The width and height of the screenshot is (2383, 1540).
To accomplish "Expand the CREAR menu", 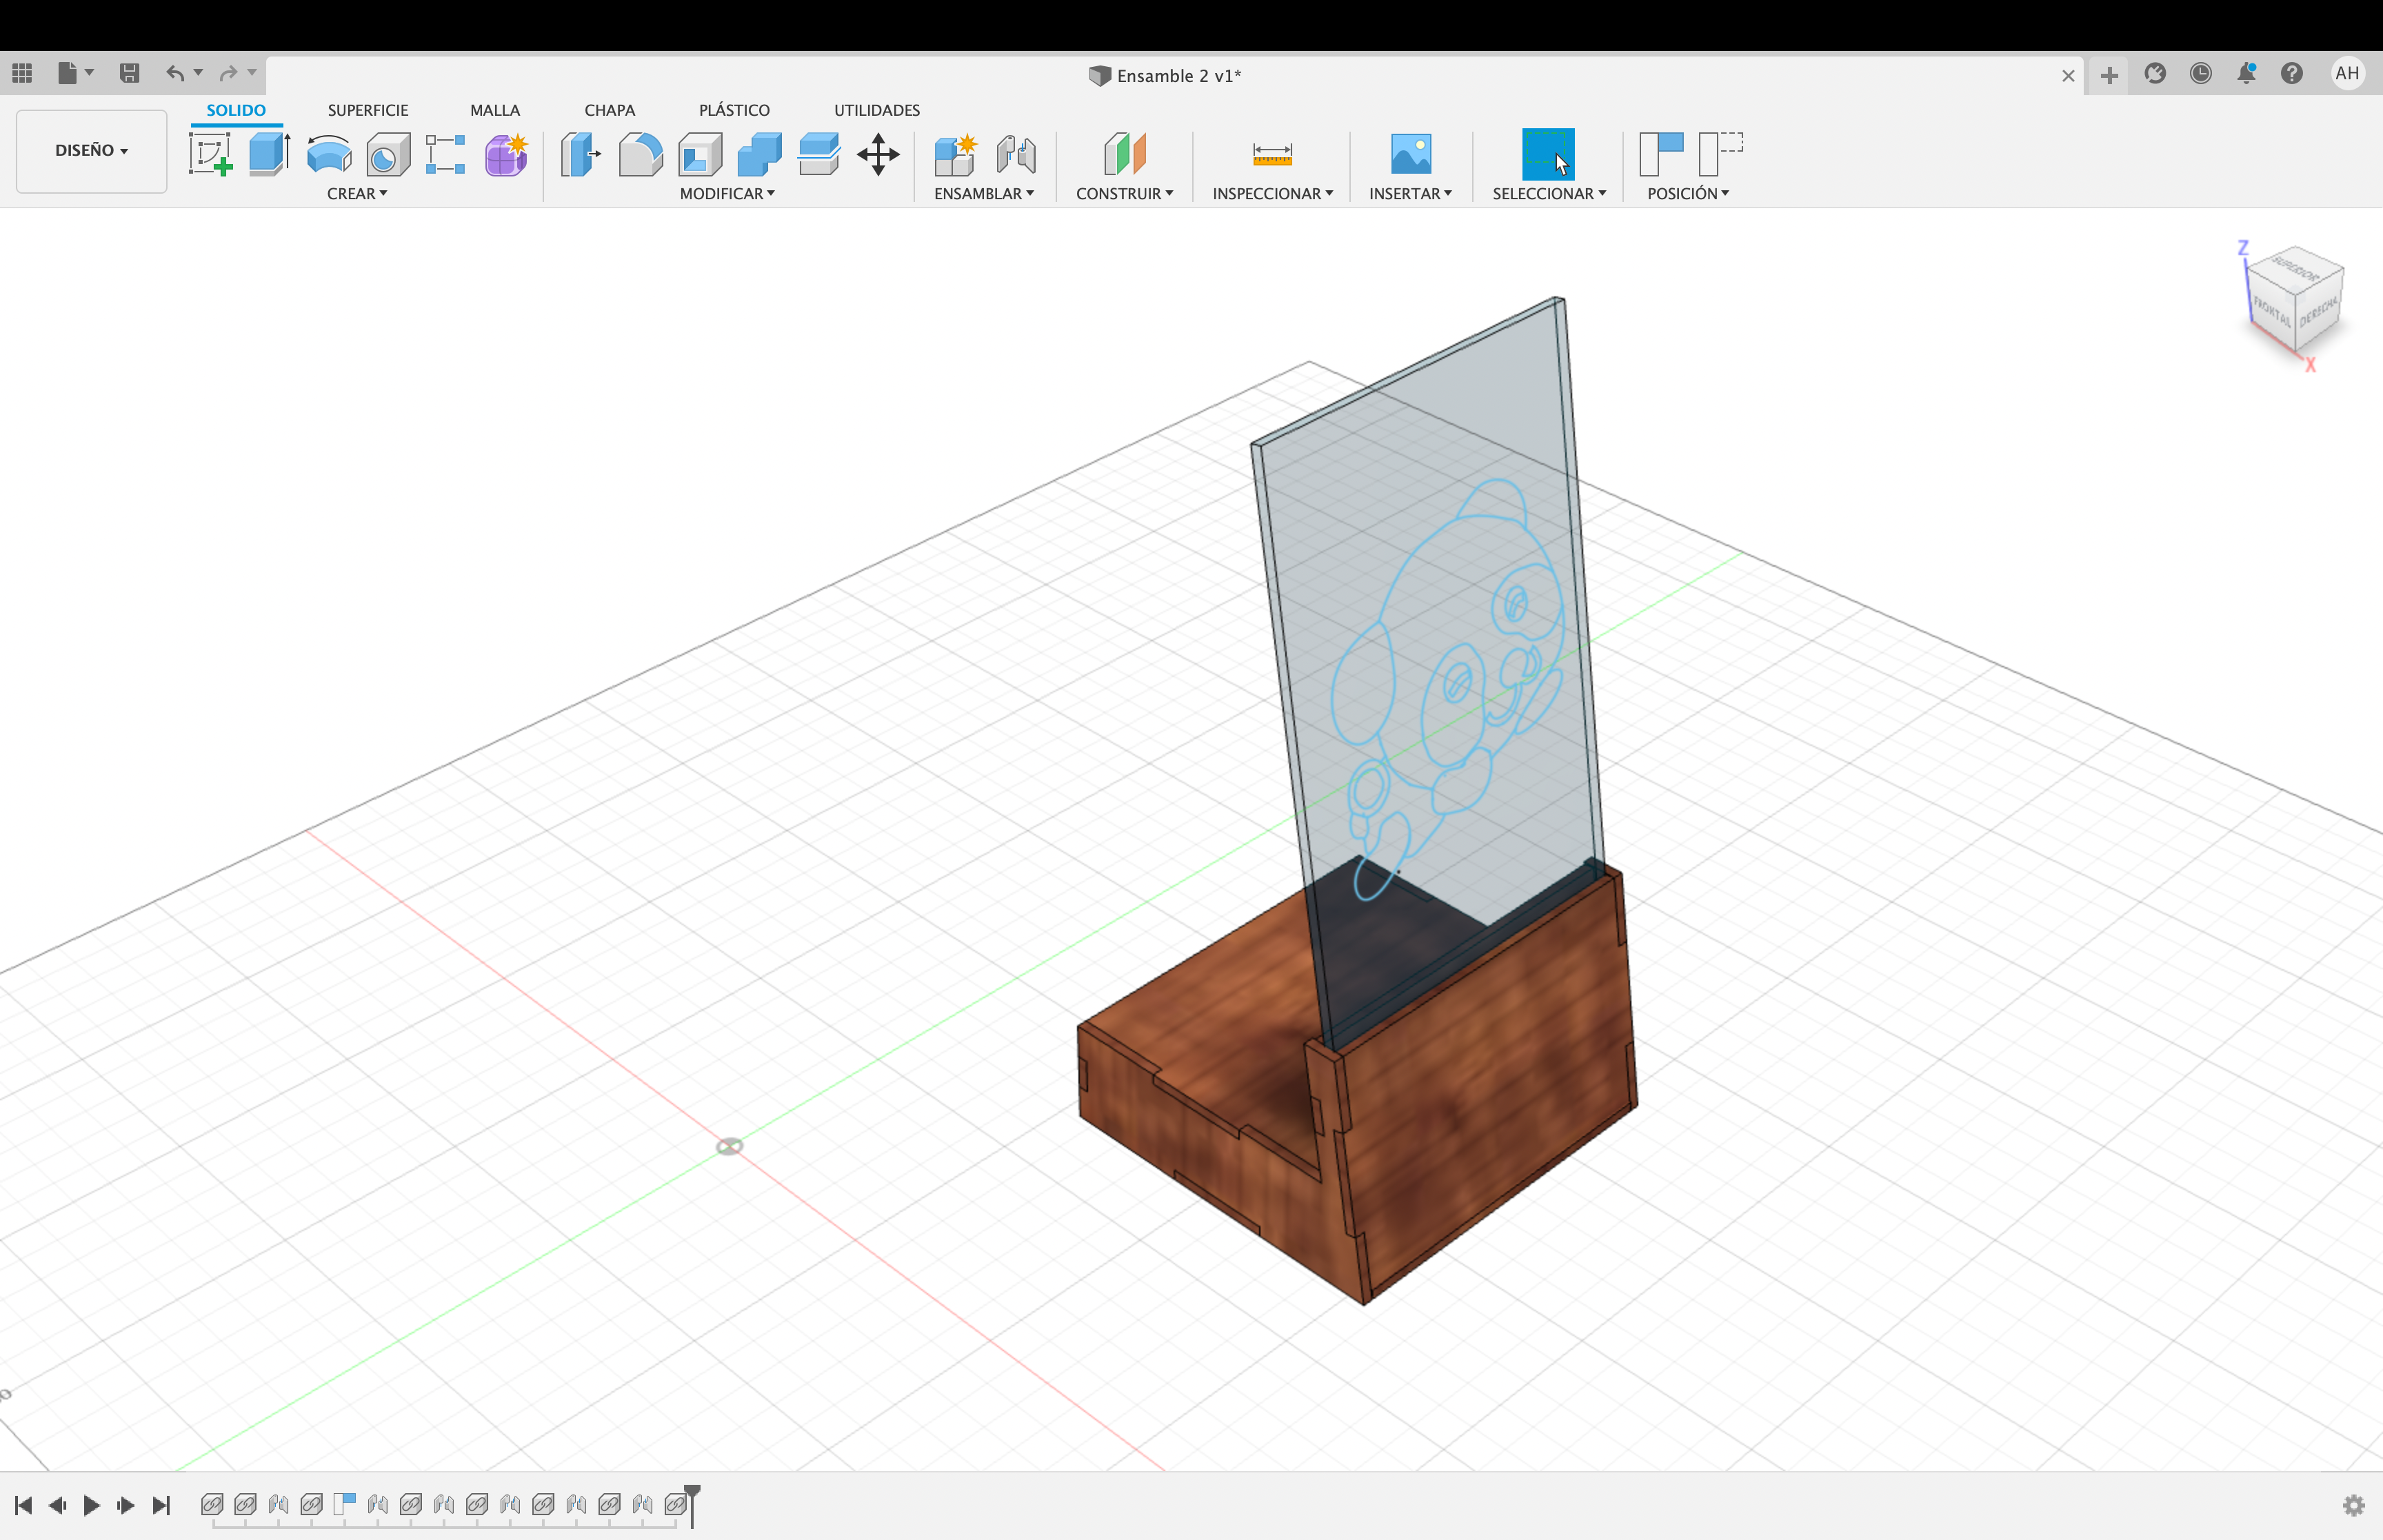I will (357, 194).
